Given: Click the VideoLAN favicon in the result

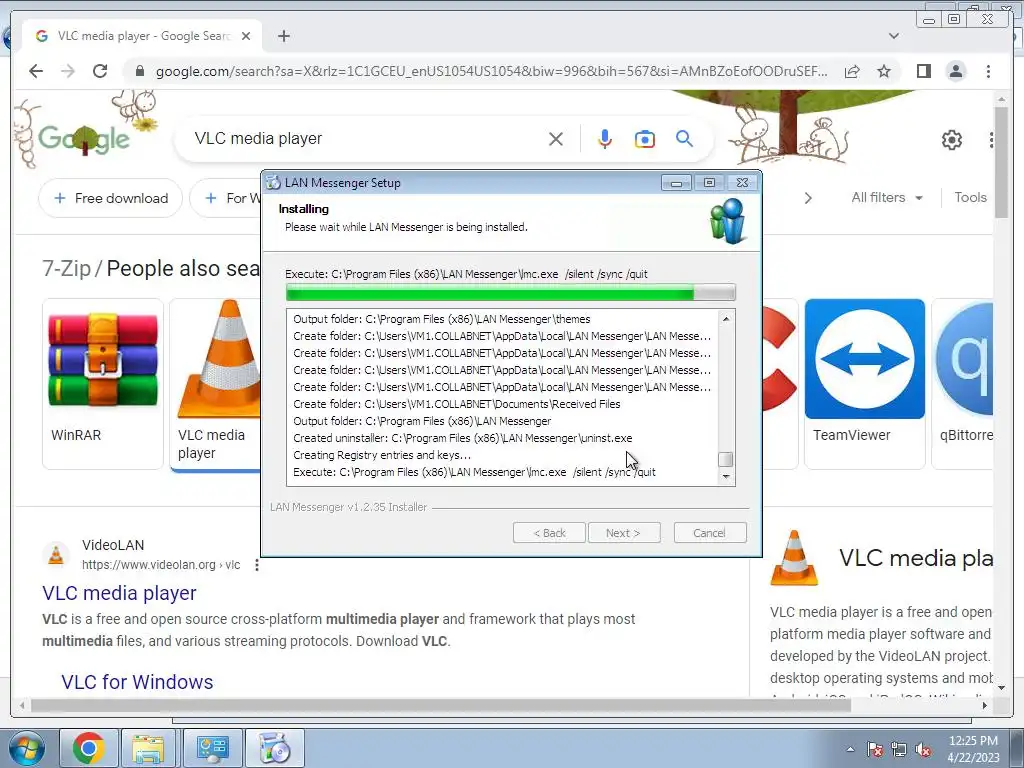Looking at the screenshot, I should pyautogui.click(x=56, y=554).
